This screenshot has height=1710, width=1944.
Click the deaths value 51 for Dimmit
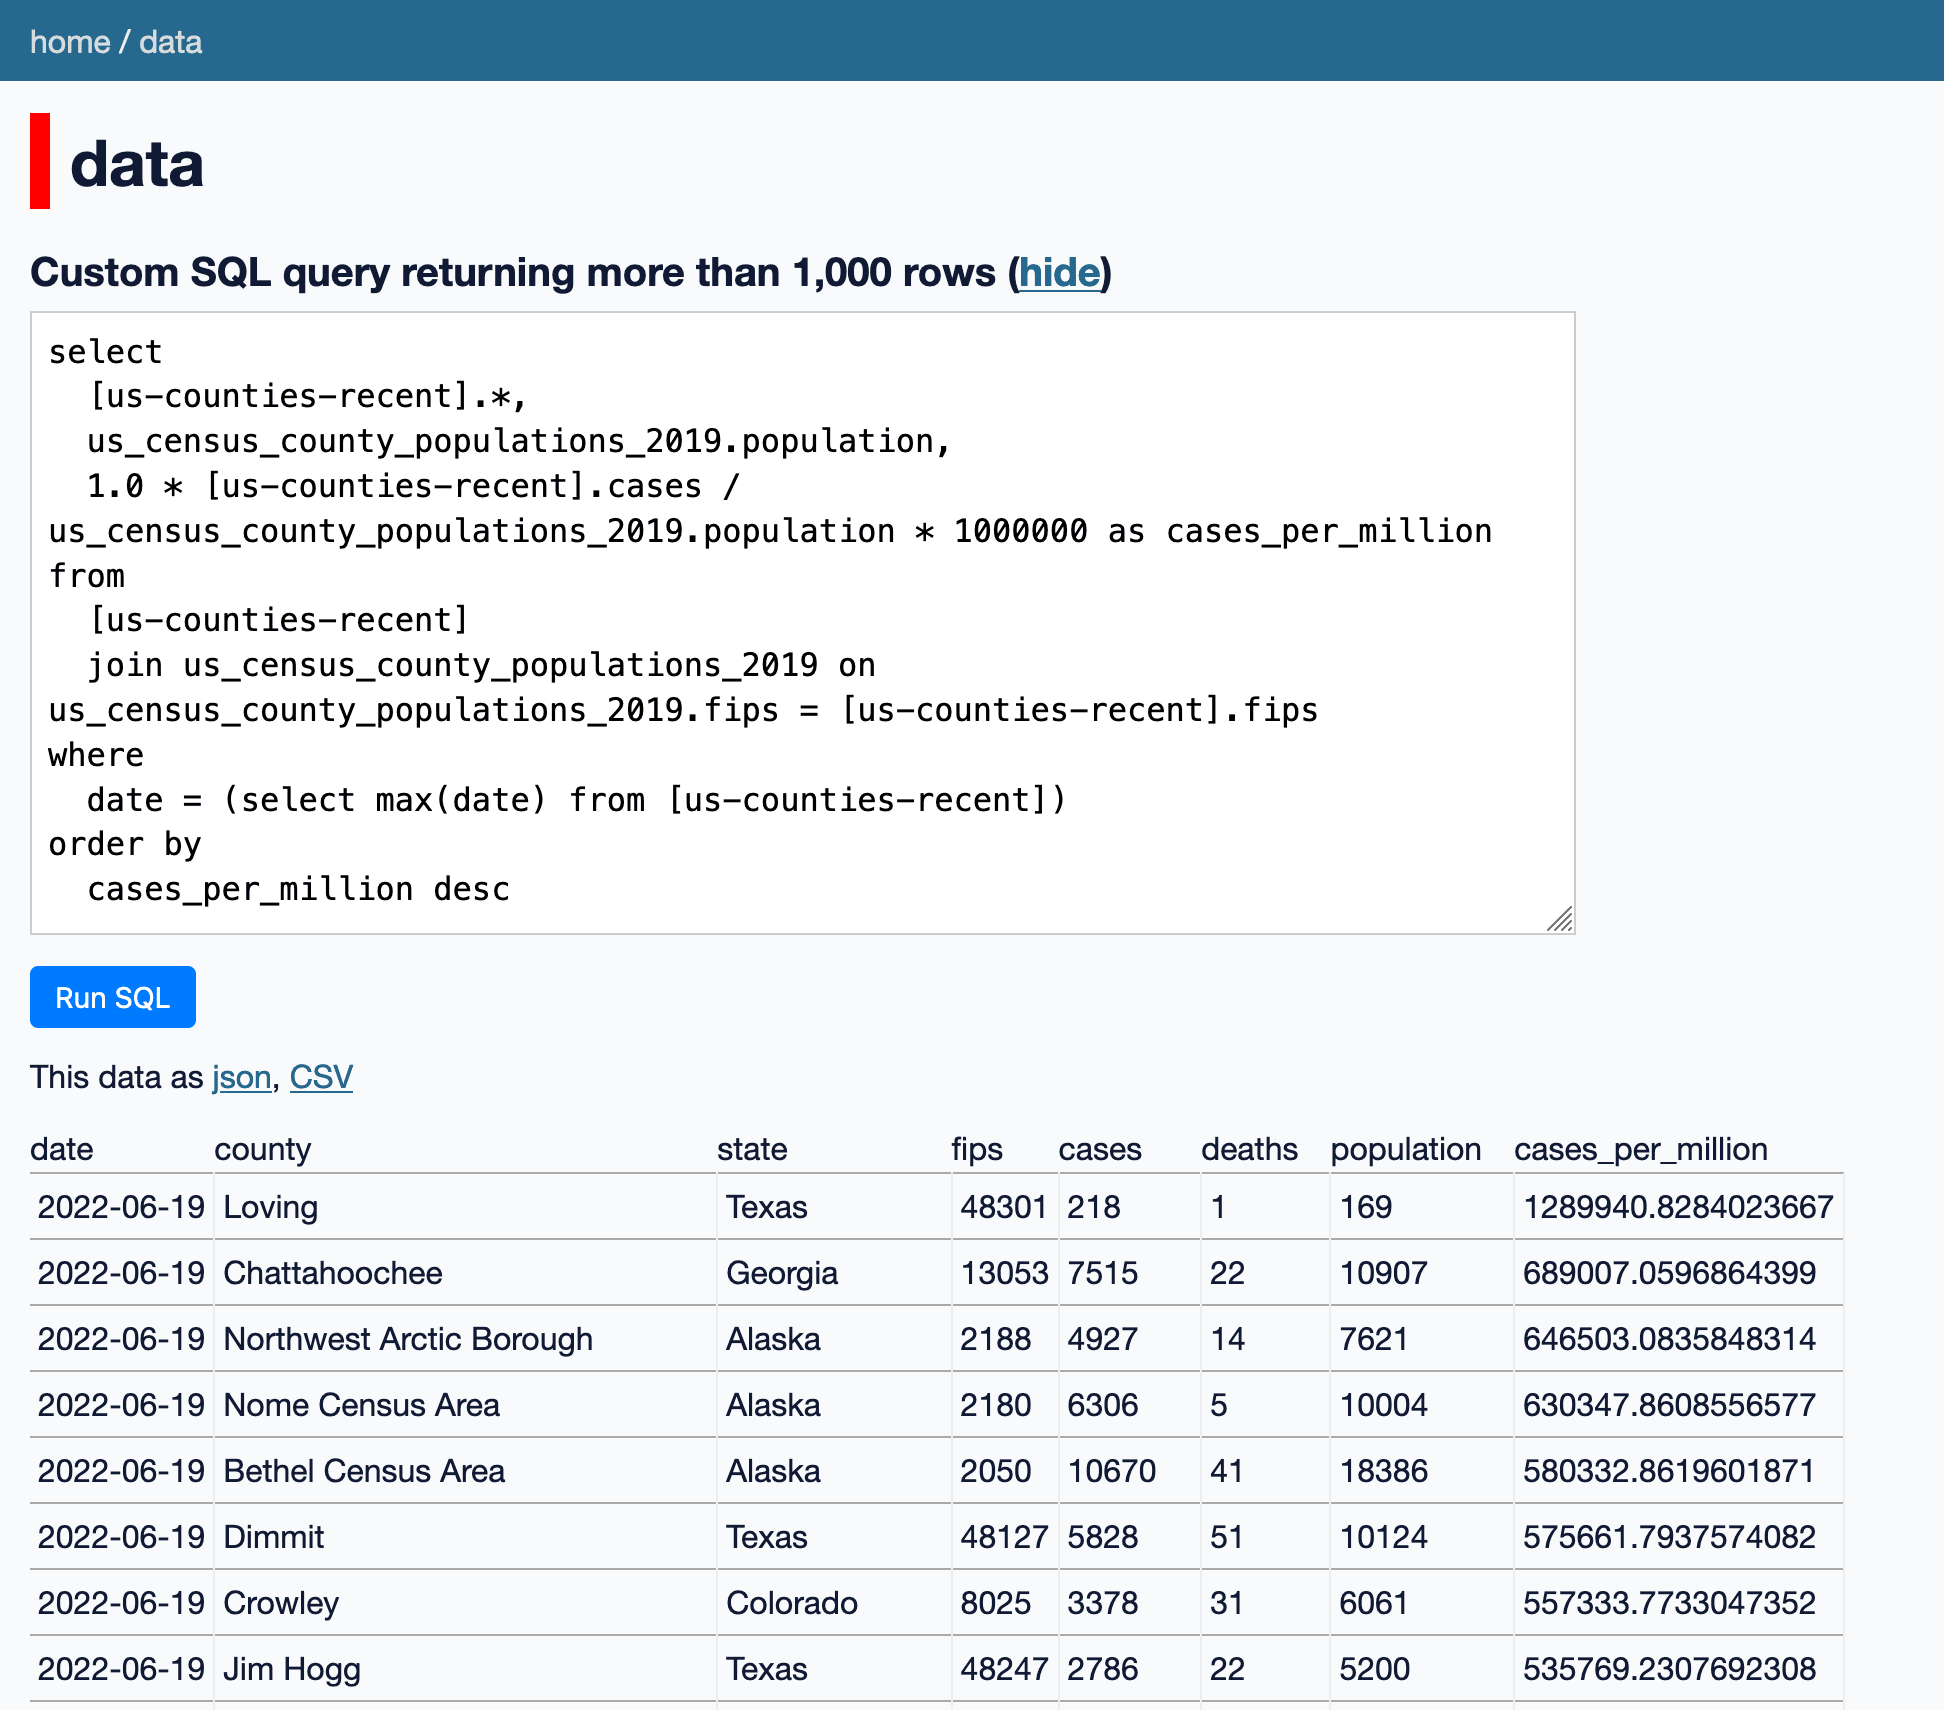1227,1537
